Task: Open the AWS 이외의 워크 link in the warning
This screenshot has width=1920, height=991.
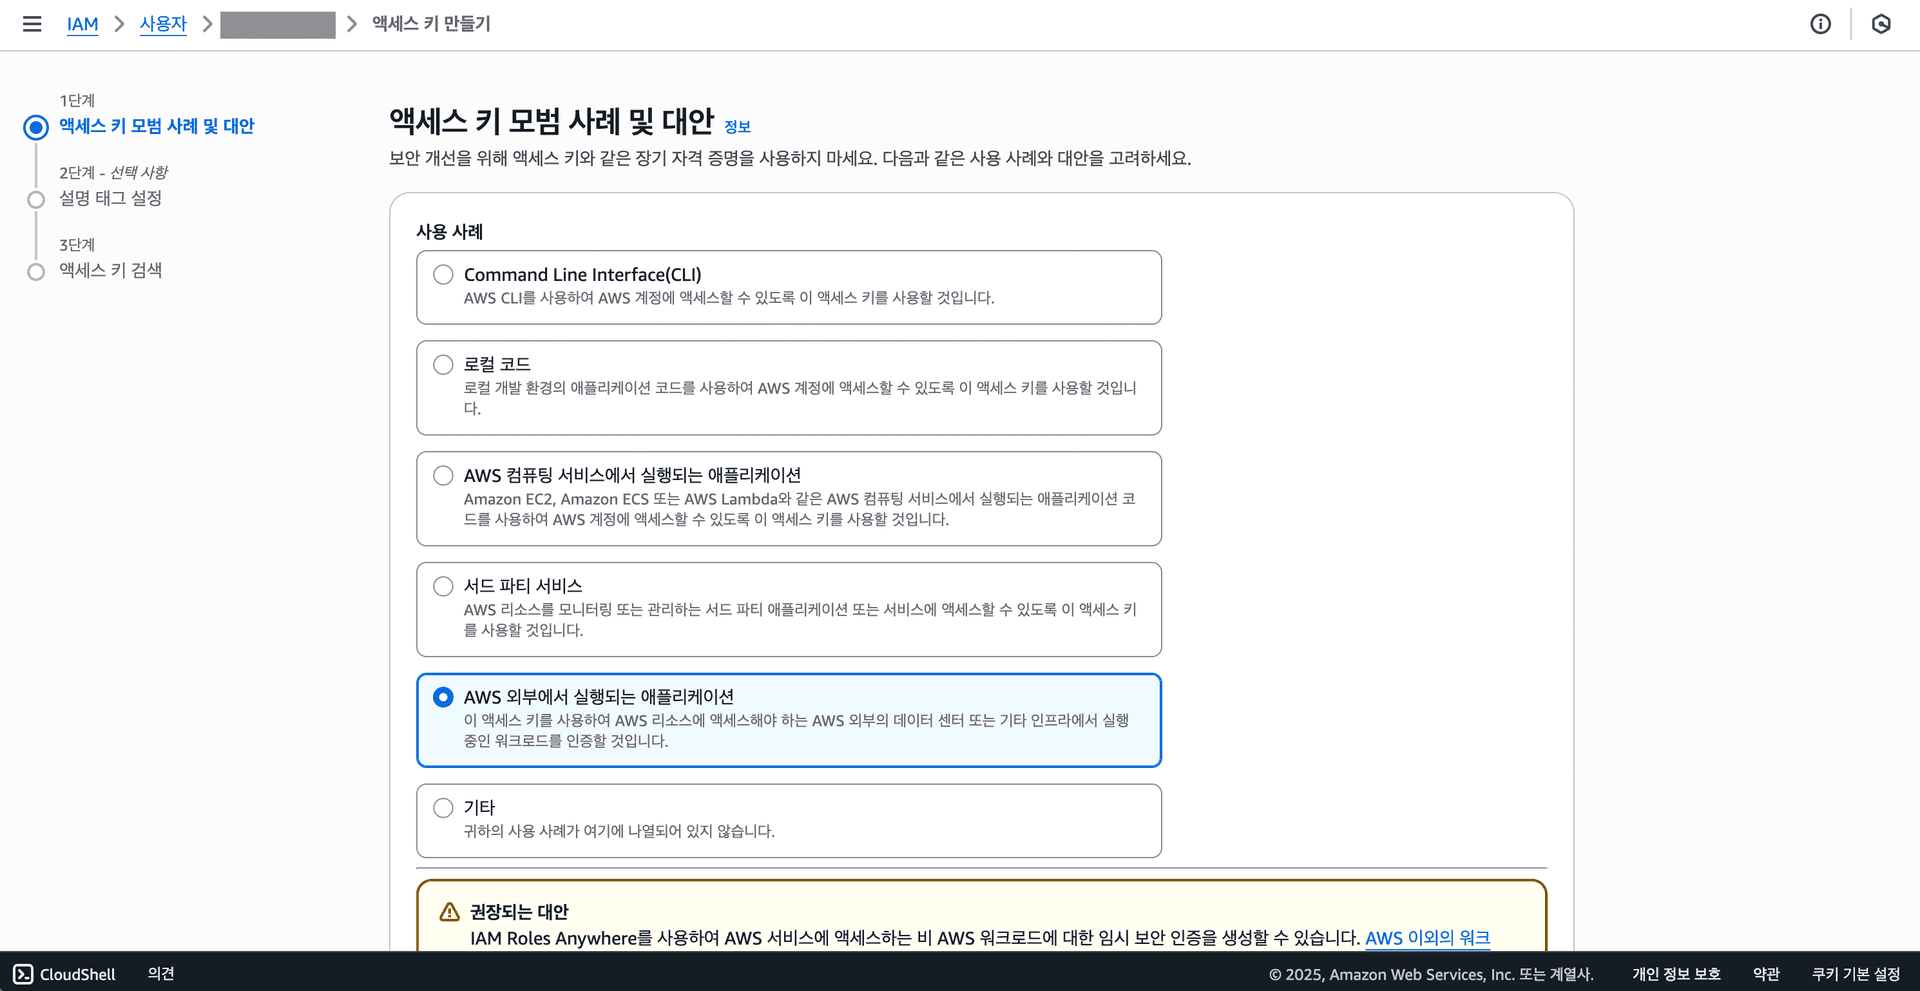Action: pos(1427,938)
